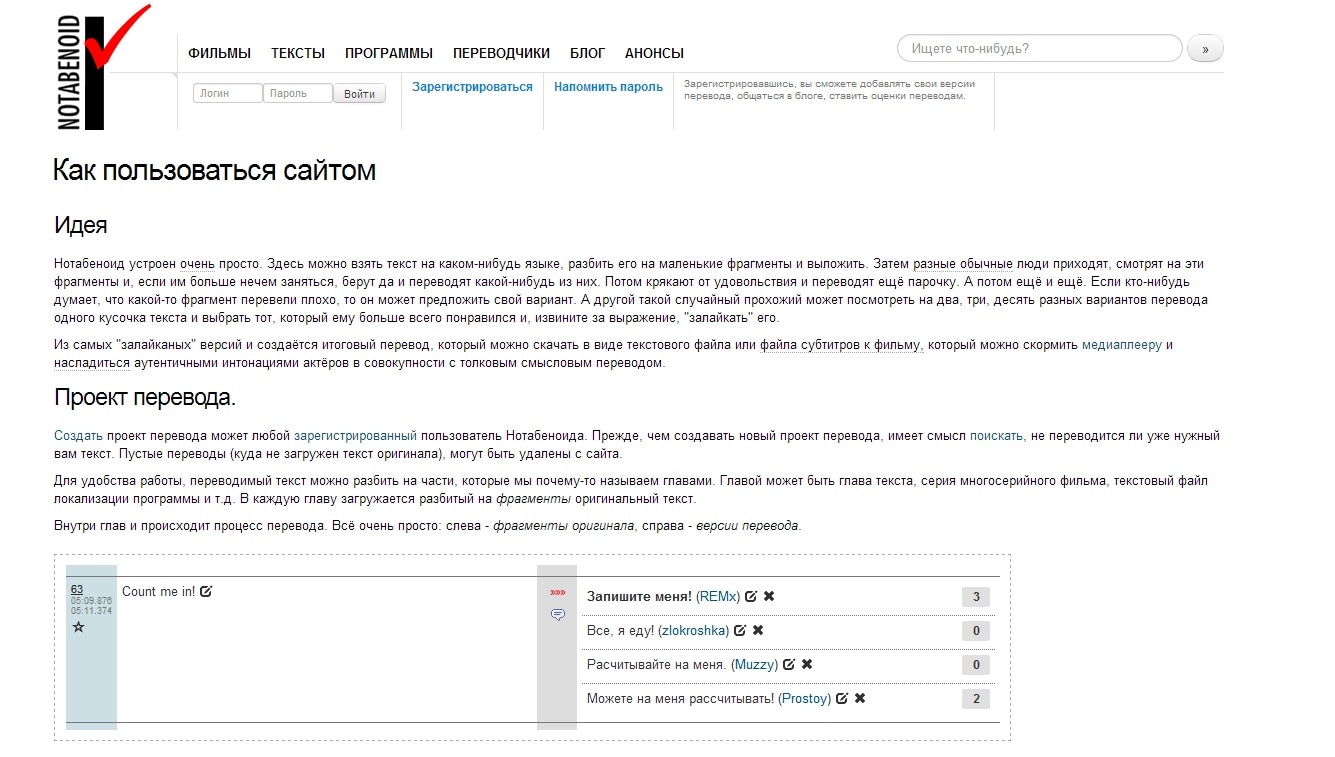Click the heading 'Как пользоваться сайтом'

tap(214, 170)
